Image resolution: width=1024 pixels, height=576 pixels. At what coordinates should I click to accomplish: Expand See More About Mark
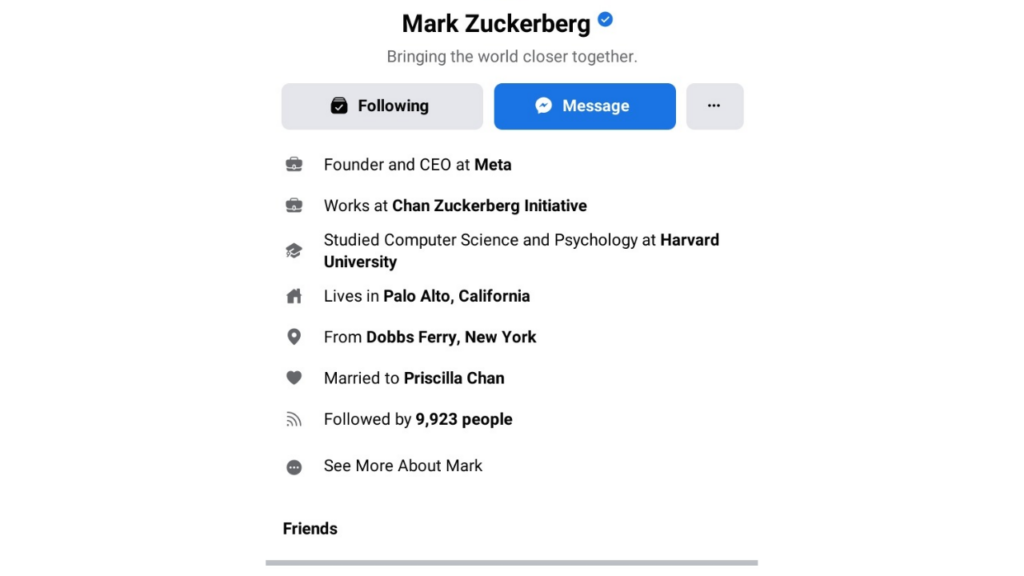click(x=403, y=466)
